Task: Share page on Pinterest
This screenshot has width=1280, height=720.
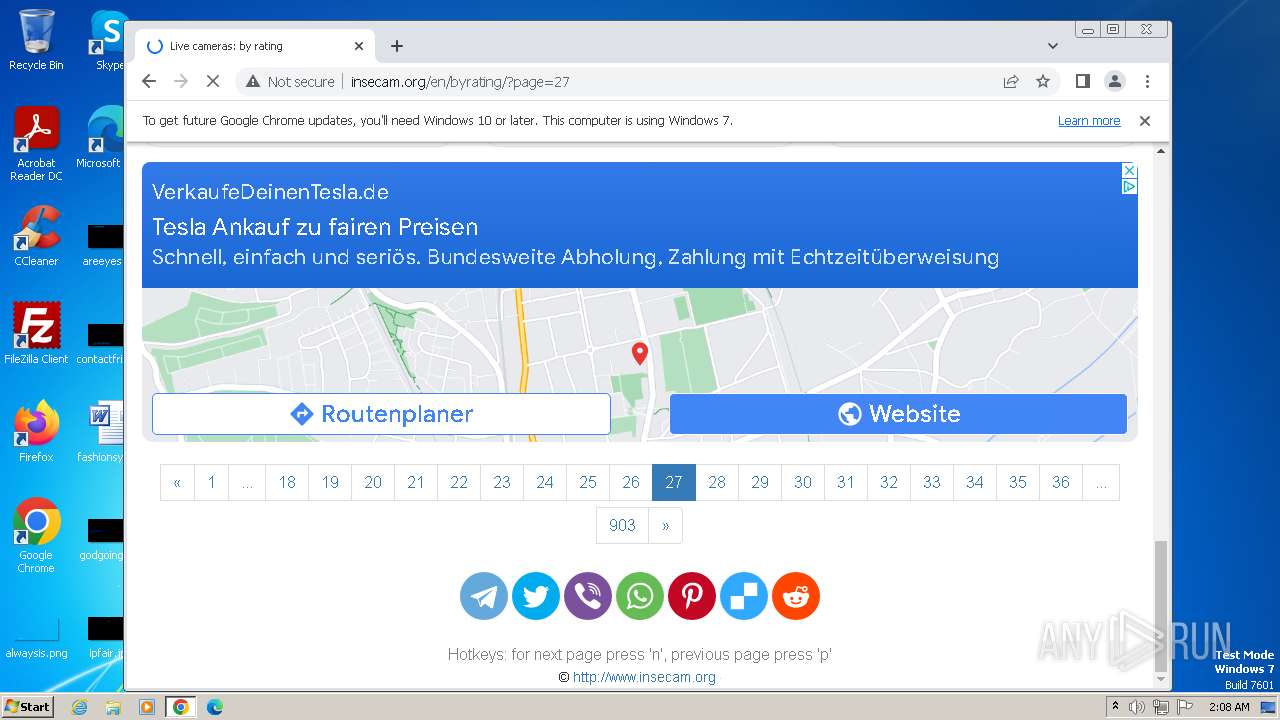Action: click(692, 596)
